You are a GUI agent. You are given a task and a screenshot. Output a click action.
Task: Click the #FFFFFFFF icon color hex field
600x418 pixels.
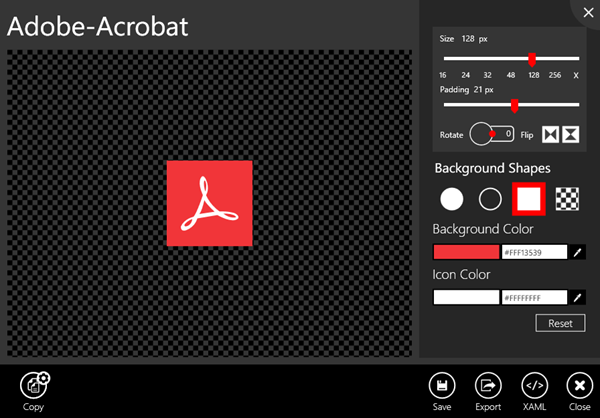[x=534, y=297]
